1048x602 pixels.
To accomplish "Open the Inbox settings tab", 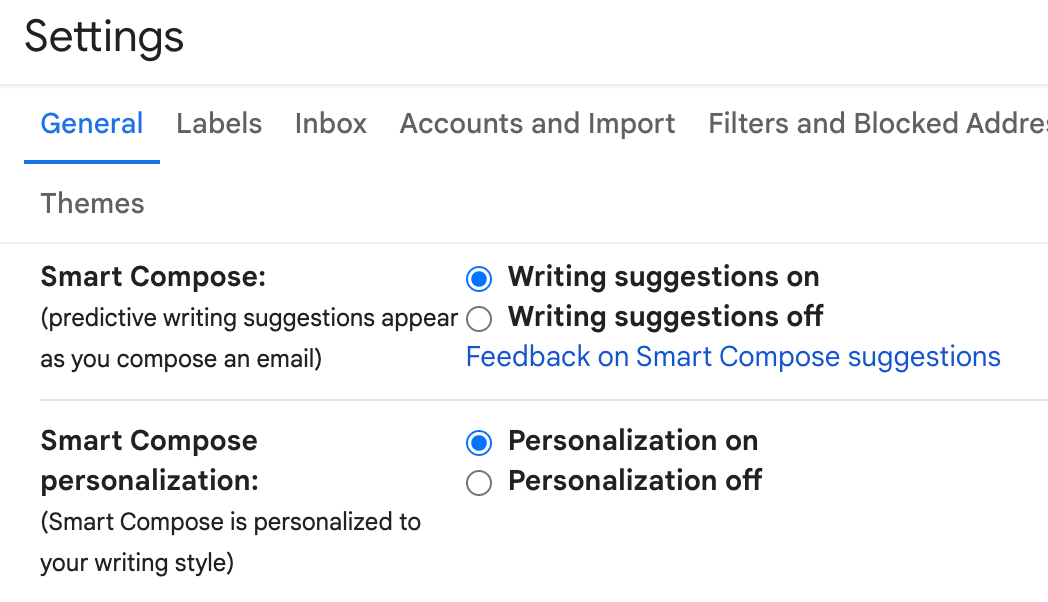I will (330, 123).
